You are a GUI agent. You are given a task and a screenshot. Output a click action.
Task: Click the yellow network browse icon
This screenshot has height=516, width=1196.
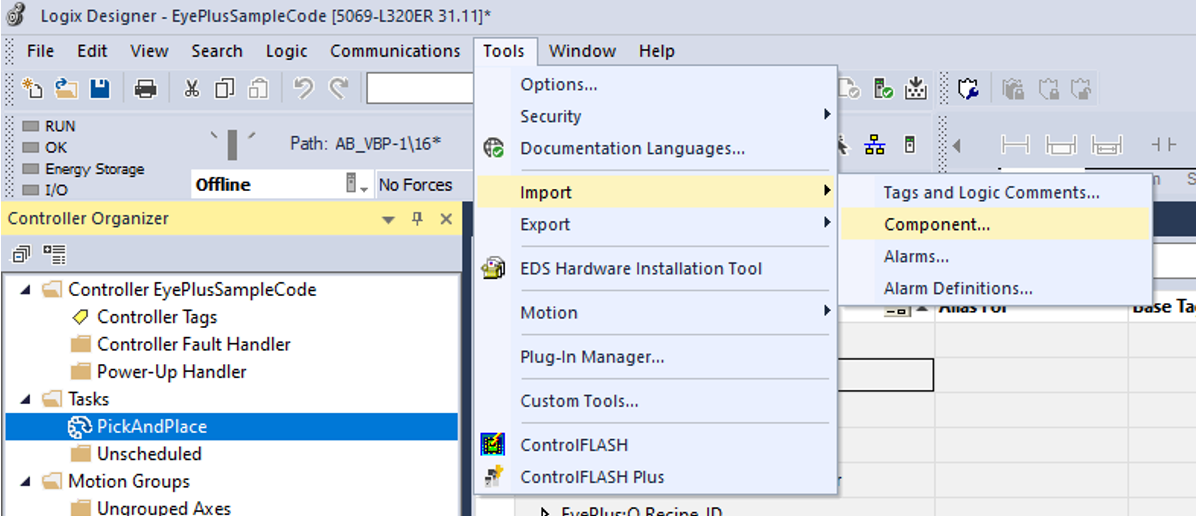875,146
